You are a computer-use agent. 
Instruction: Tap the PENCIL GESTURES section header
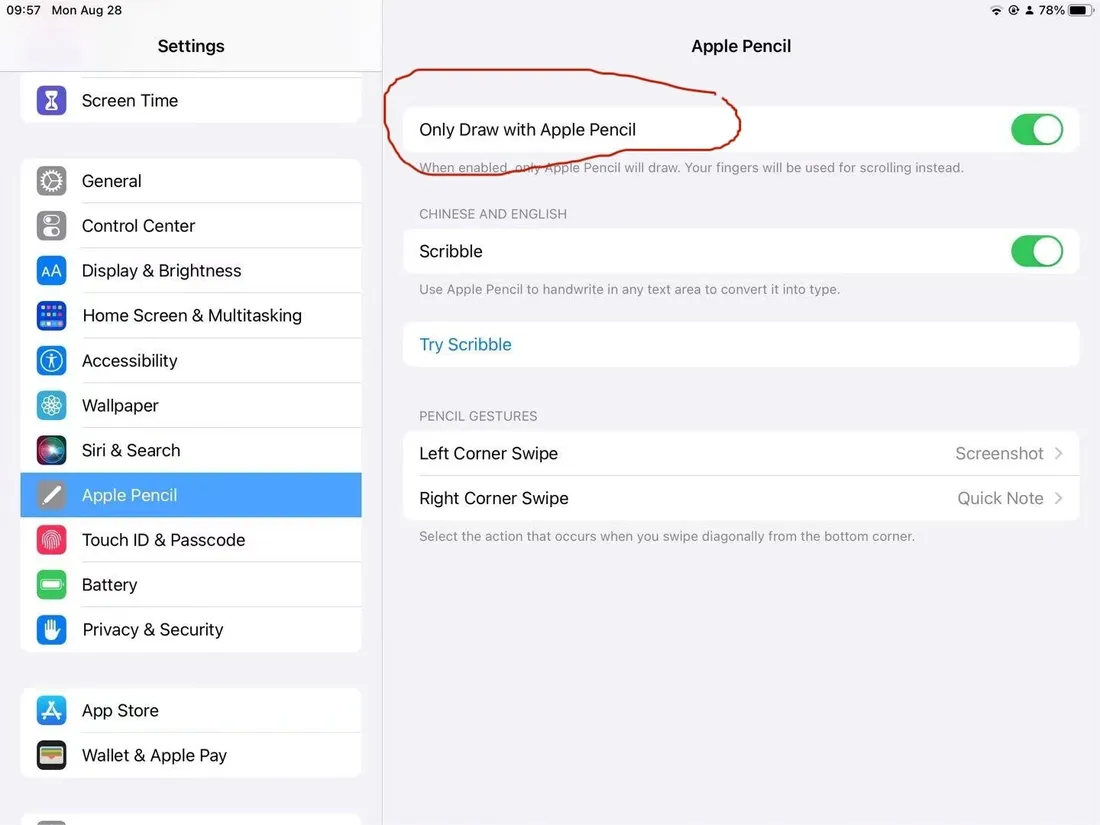pos(478,417)
